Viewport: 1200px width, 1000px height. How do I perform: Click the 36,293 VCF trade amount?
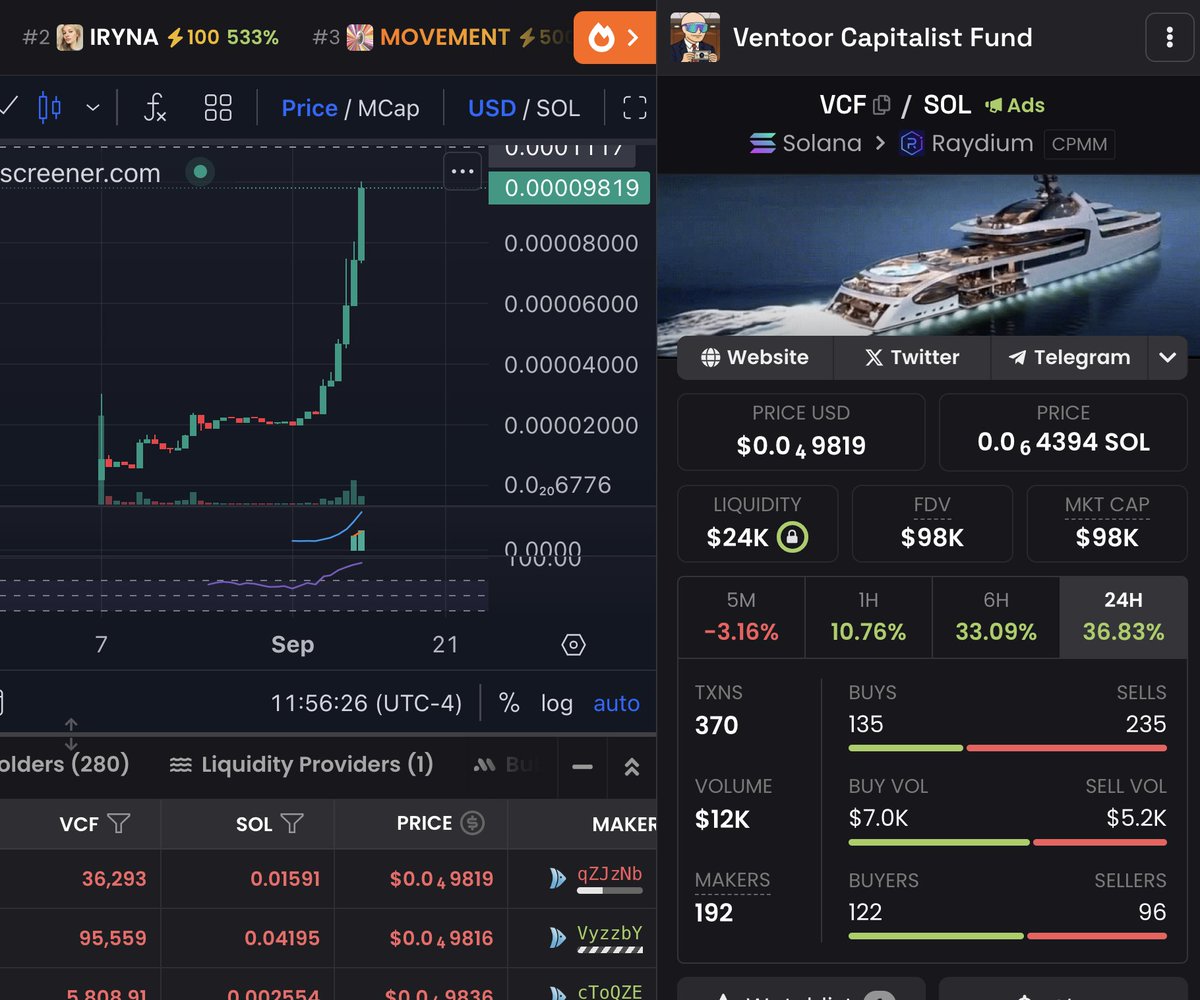(114, 879)
